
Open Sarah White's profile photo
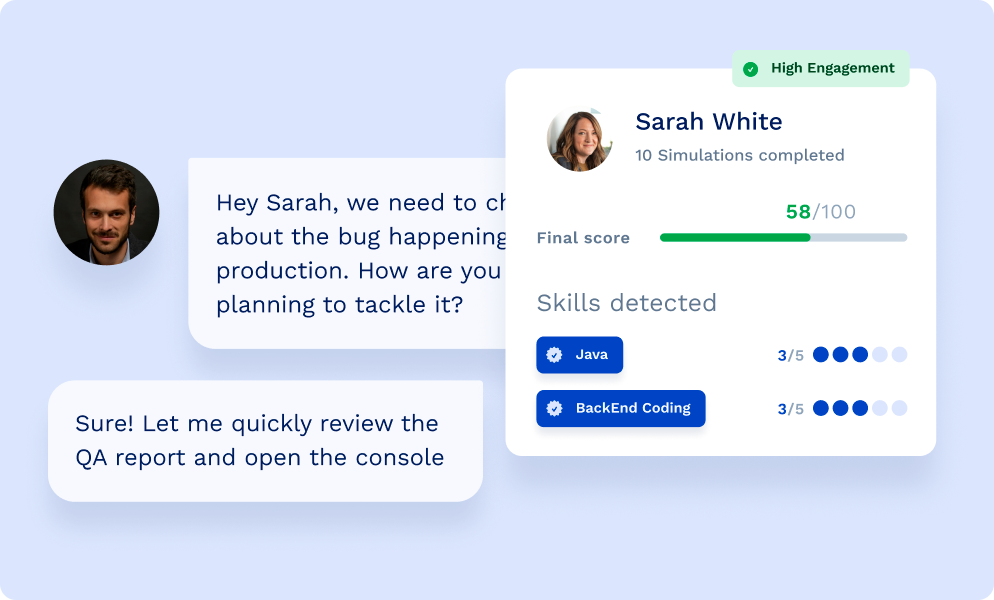point(580,139)
